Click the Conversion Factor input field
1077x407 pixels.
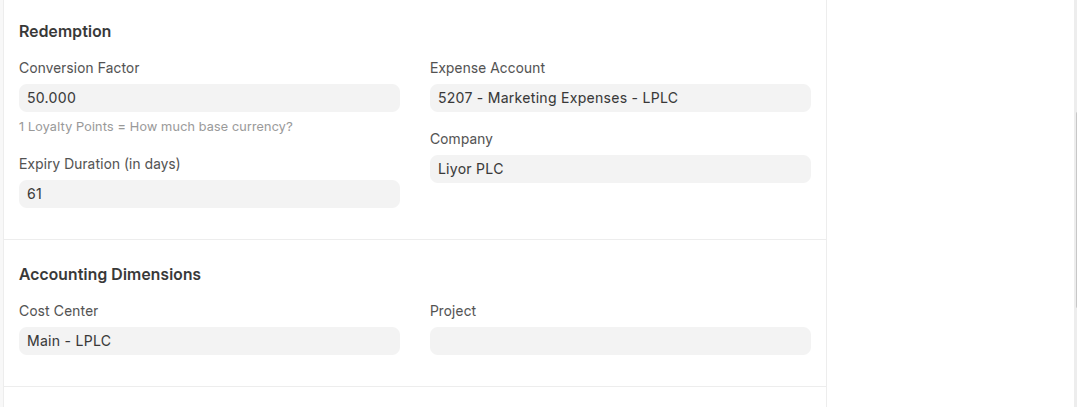(209, 98)
